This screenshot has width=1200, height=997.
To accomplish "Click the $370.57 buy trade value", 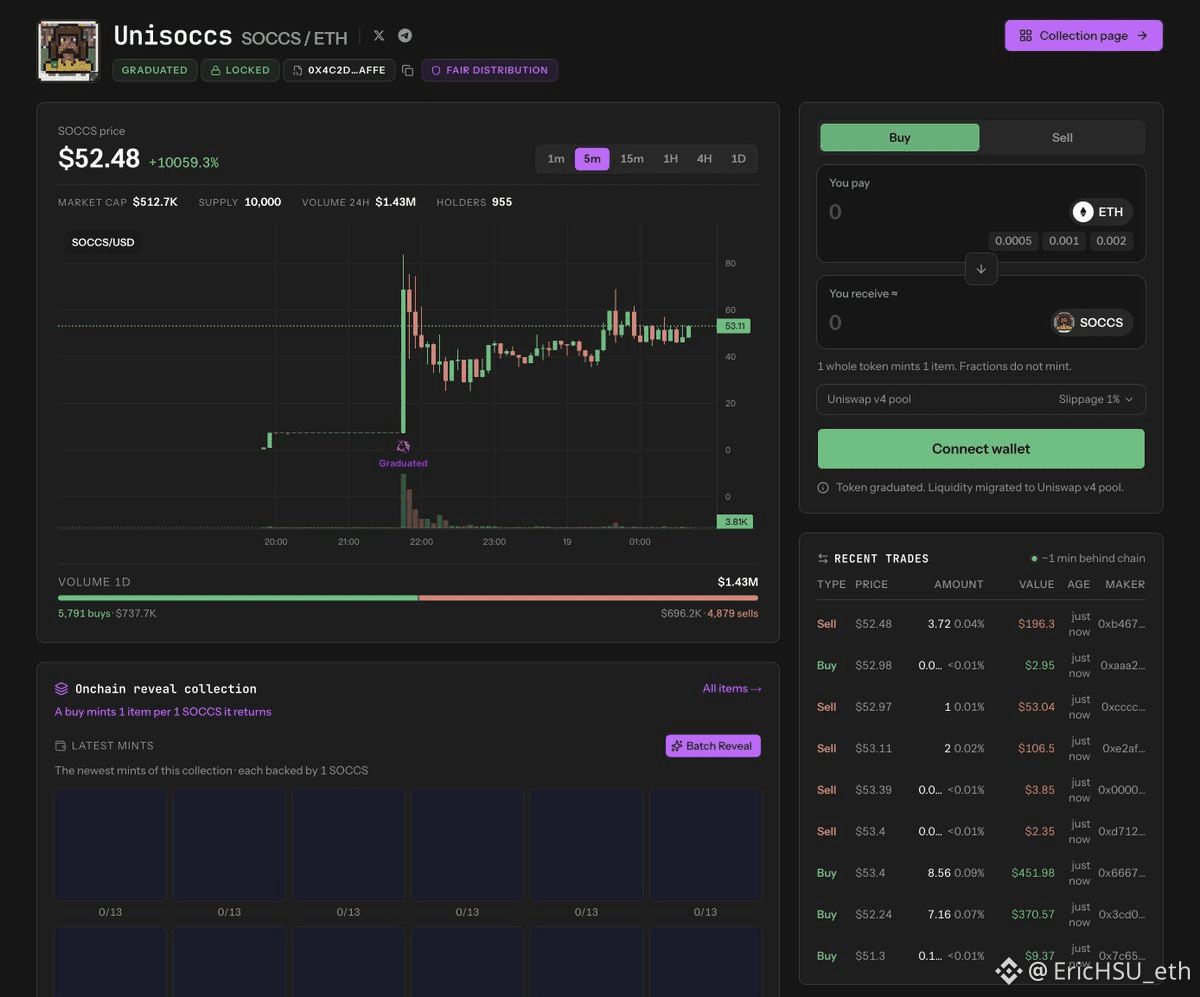I will (x=1033, y=914).
